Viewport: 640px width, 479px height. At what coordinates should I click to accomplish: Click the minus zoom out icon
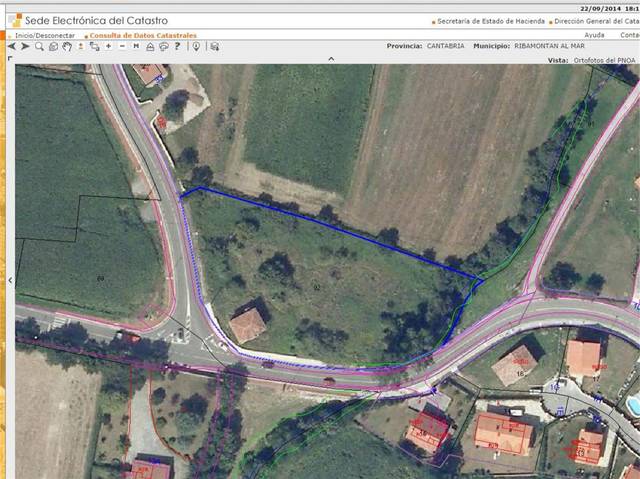pos(122,46)
